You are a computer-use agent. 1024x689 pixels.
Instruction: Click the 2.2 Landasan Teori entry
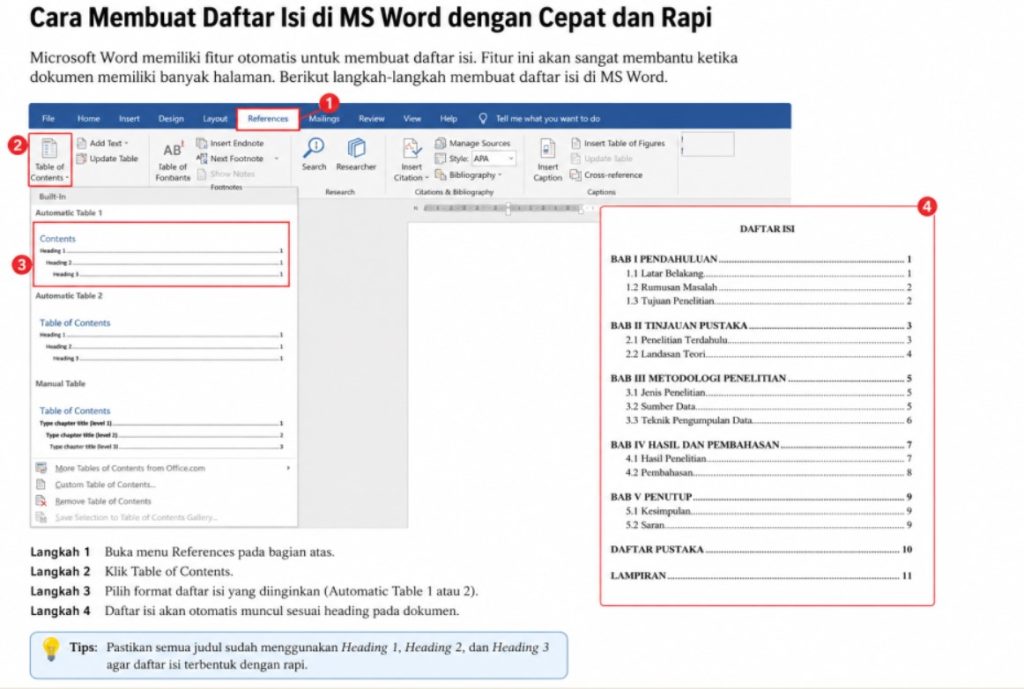click(x=768, y=354)
